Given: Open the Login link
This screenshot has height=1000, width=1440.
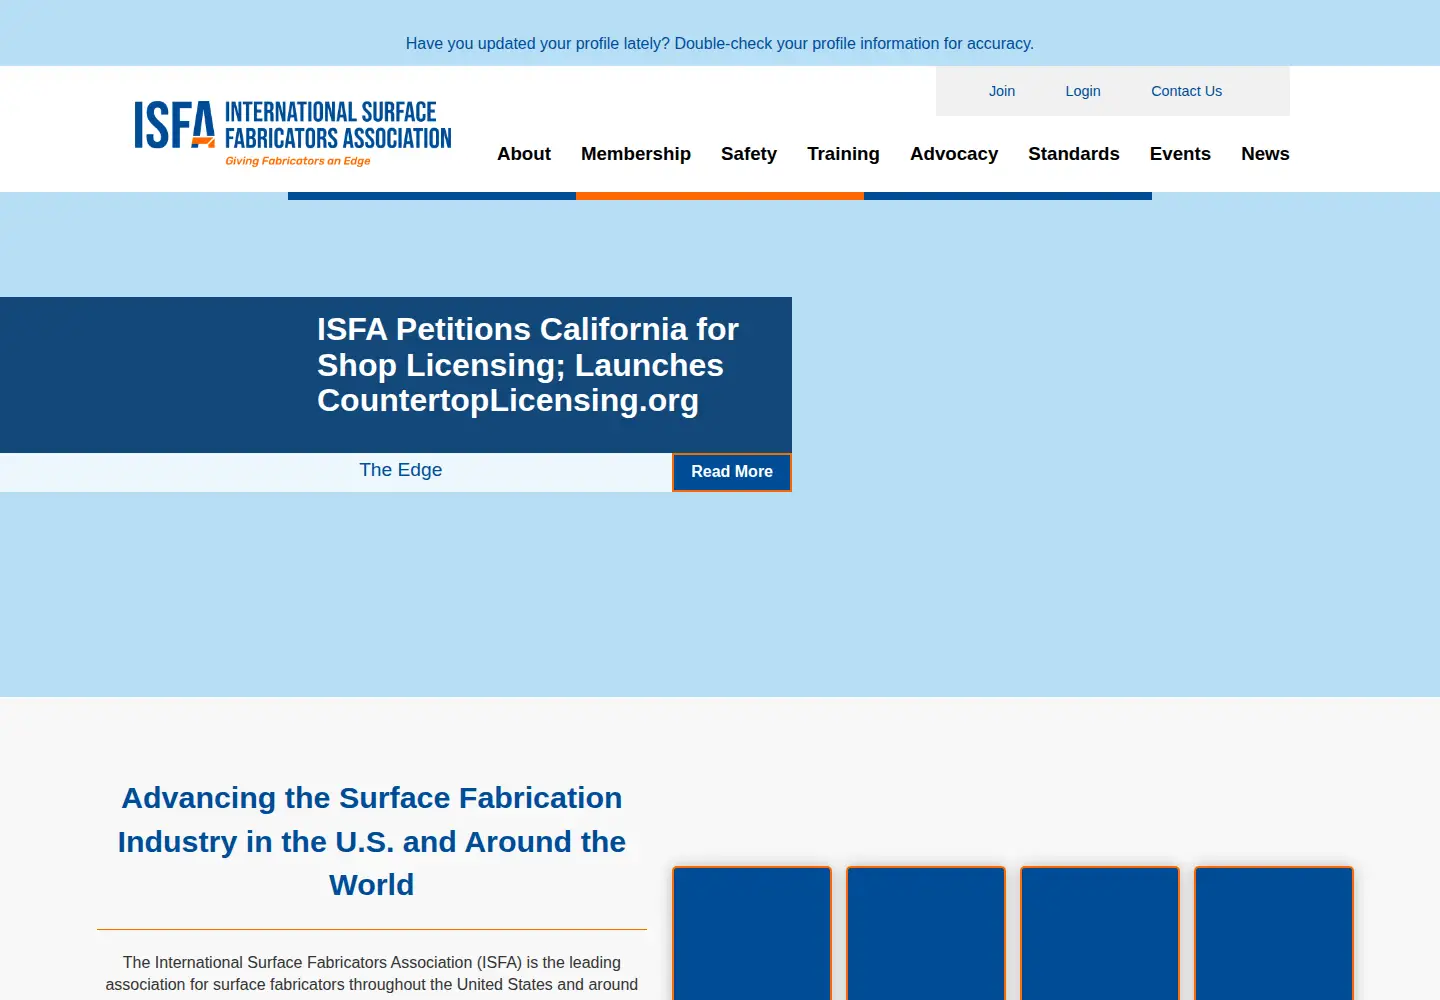Looking at the screenshot, I should [x=1083, y=91].
